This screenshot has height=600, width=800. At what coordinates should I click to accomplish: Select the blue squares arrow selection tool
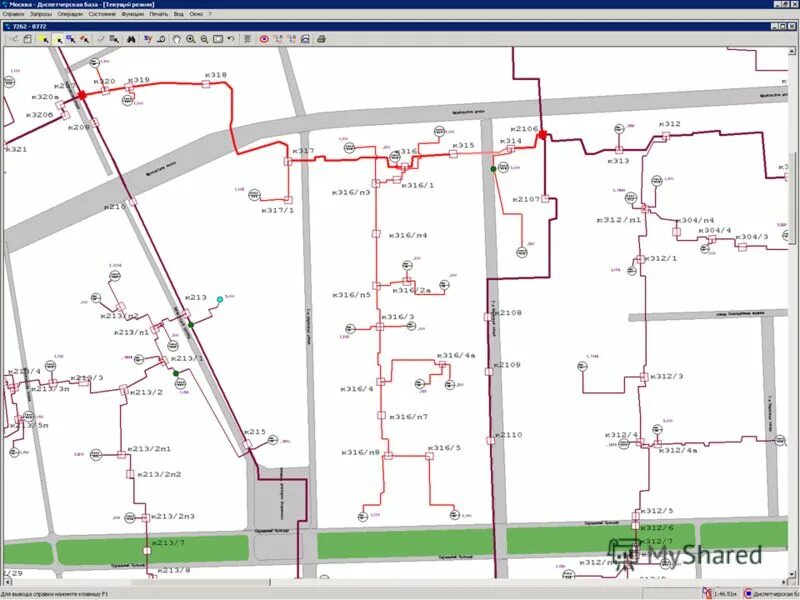[71, 39]
